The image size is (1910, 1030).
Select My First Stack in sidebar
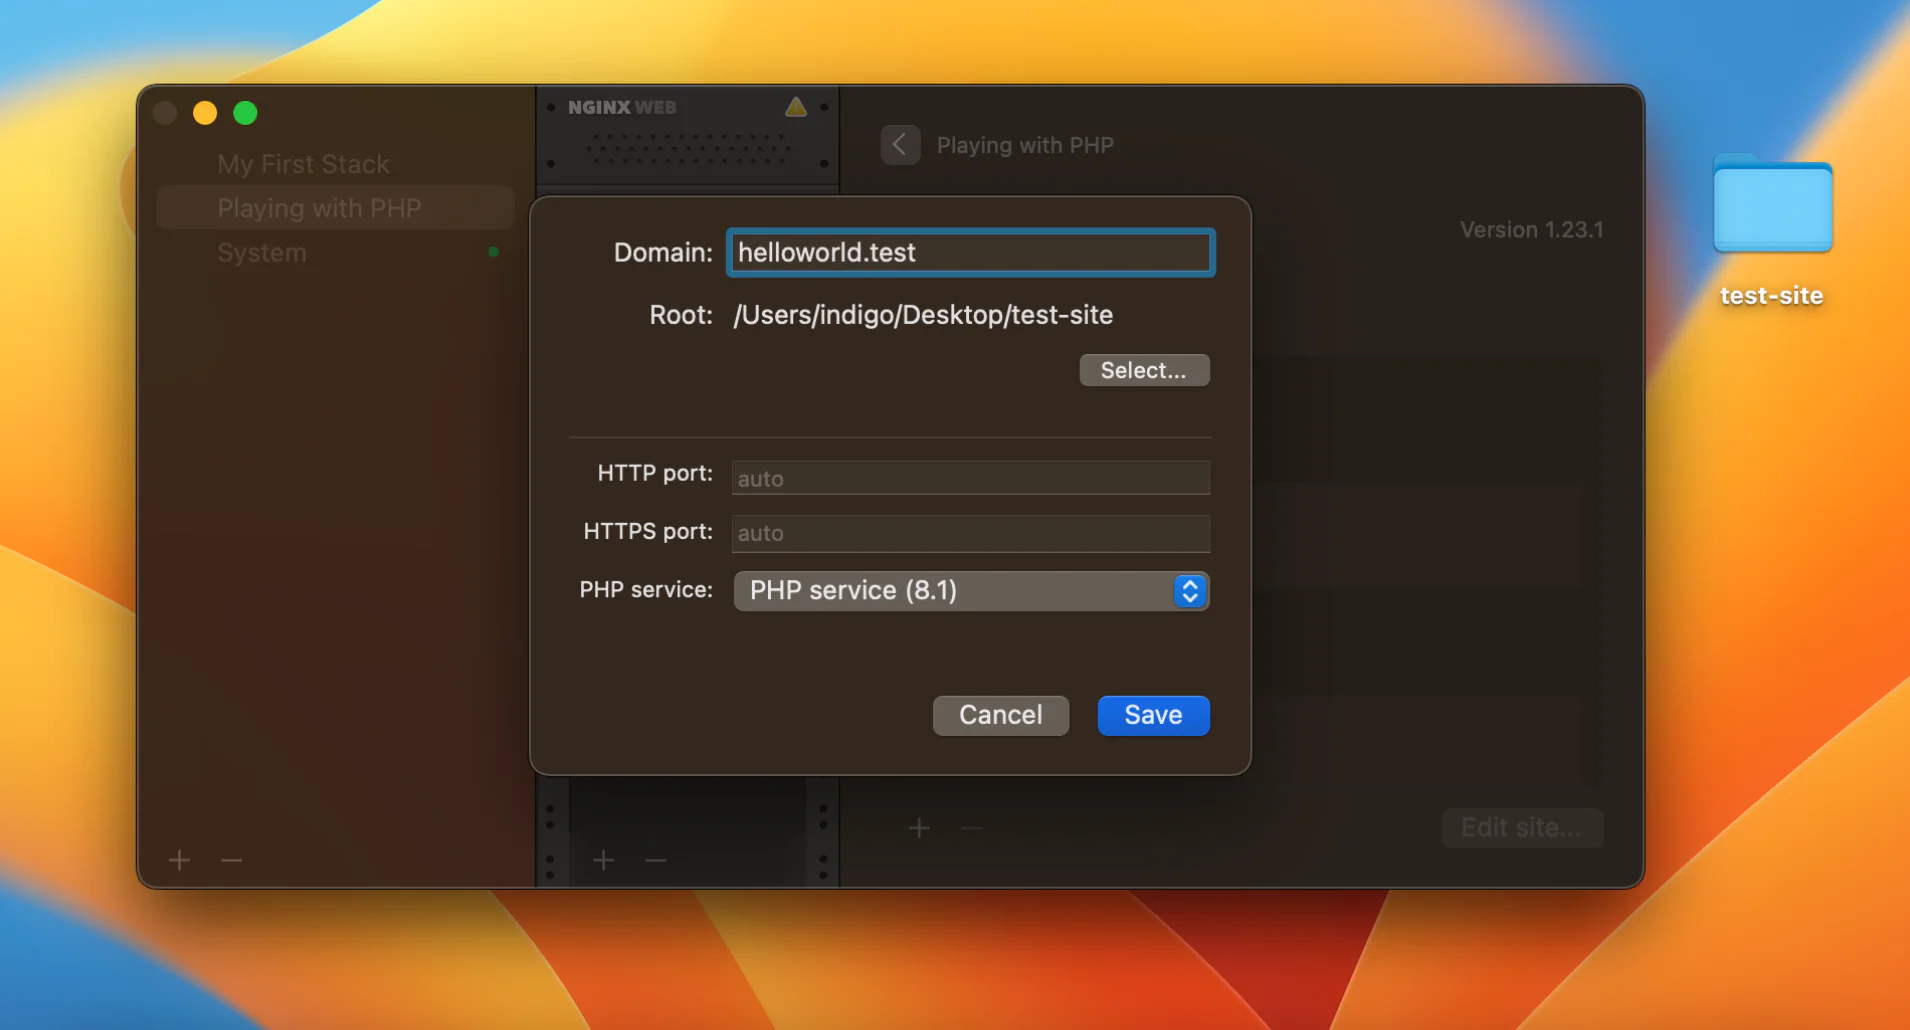tap(303, 164)
